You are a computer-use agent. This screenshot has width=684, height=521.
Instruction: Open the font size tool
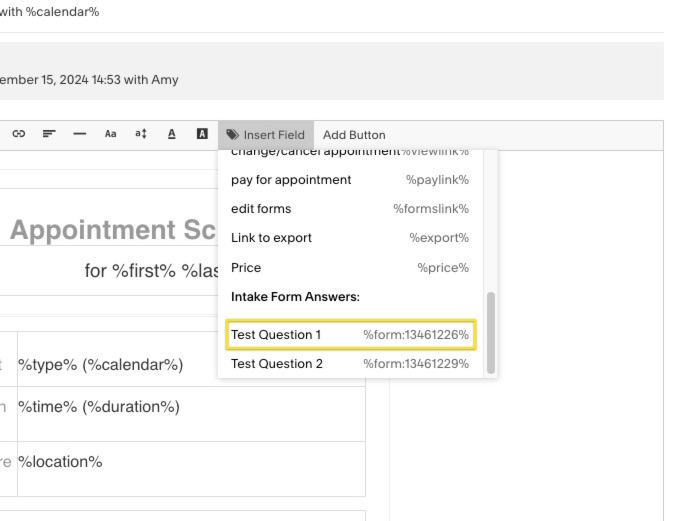(x=141, y=134)
